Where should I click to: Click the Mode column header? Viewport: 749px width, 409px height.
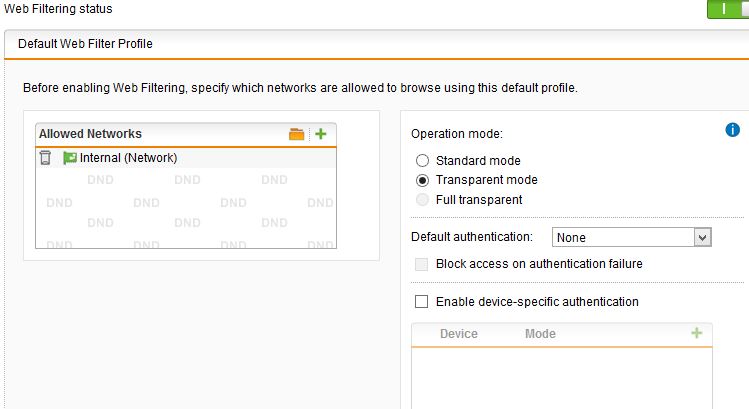540,334
